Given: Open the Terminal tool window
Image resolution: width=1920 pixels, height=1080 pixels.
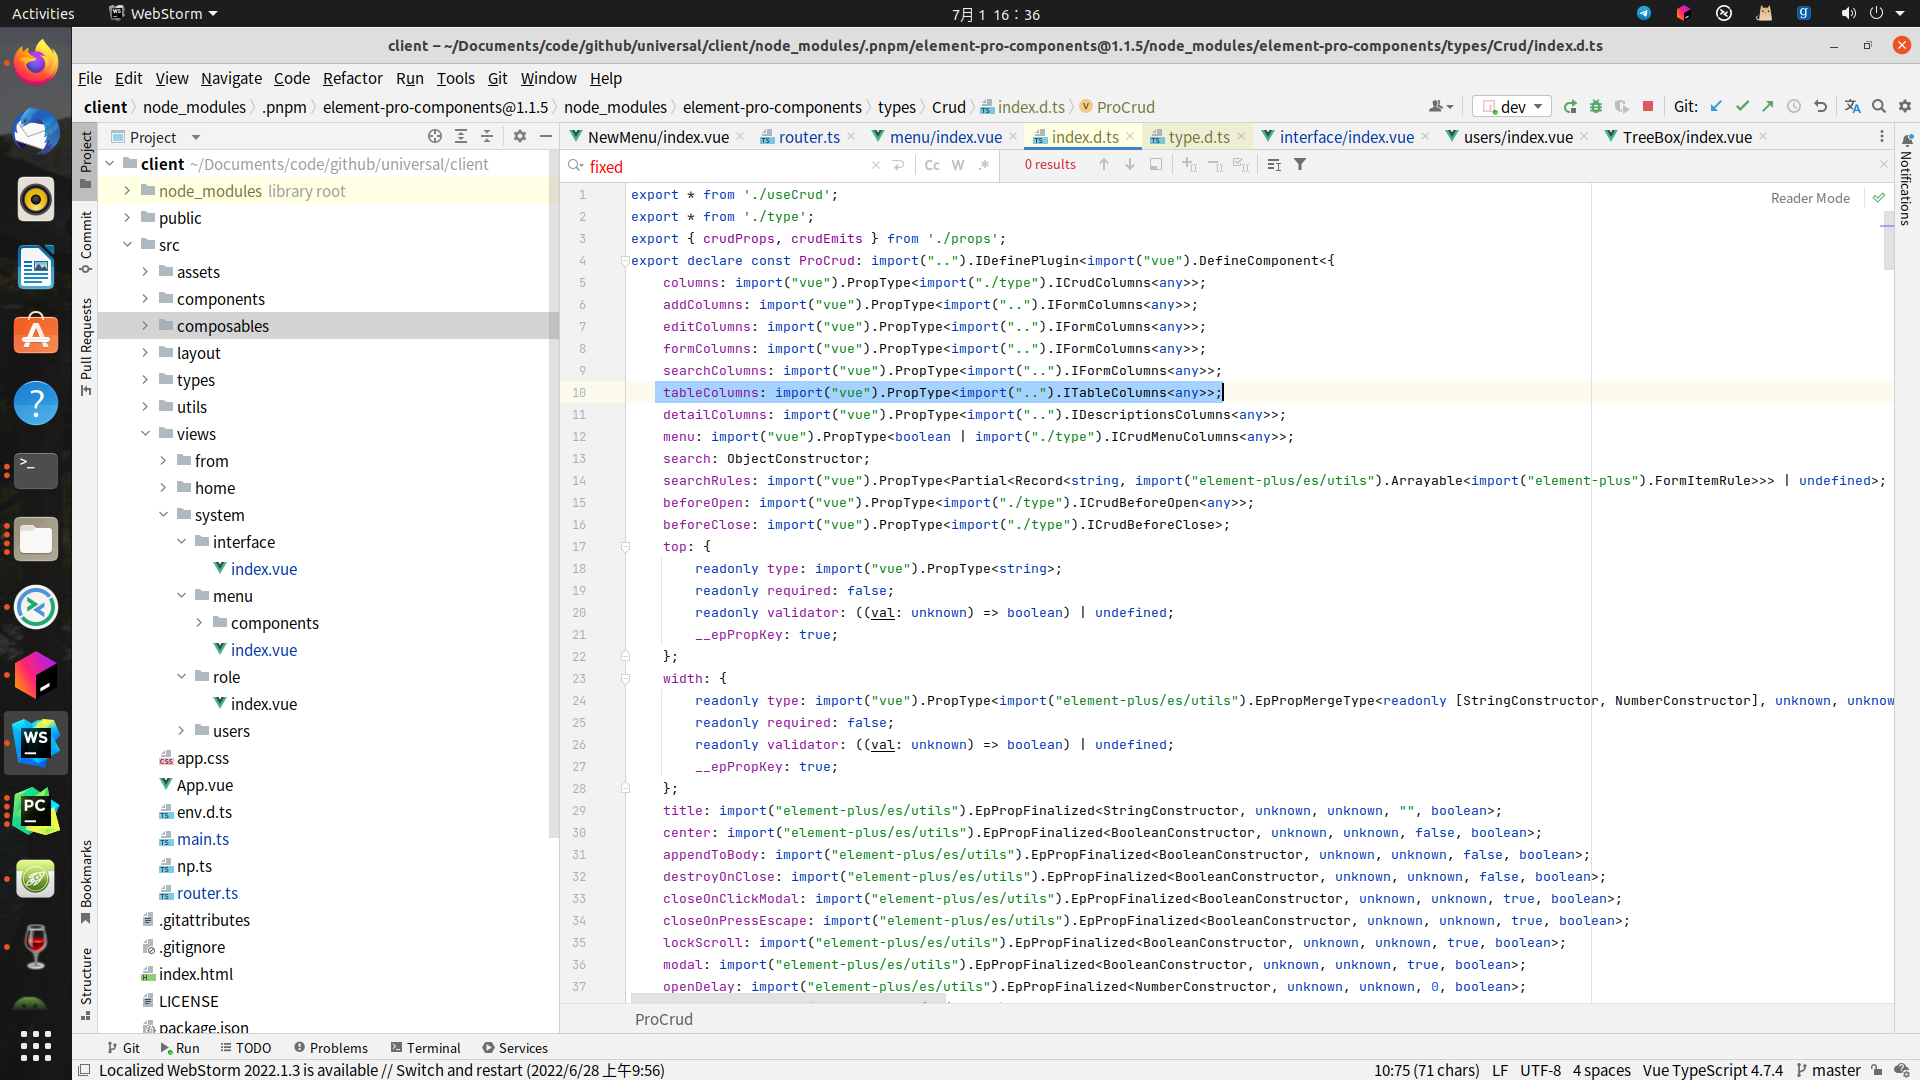Looking at the screenshot, I should point(434,1048).
